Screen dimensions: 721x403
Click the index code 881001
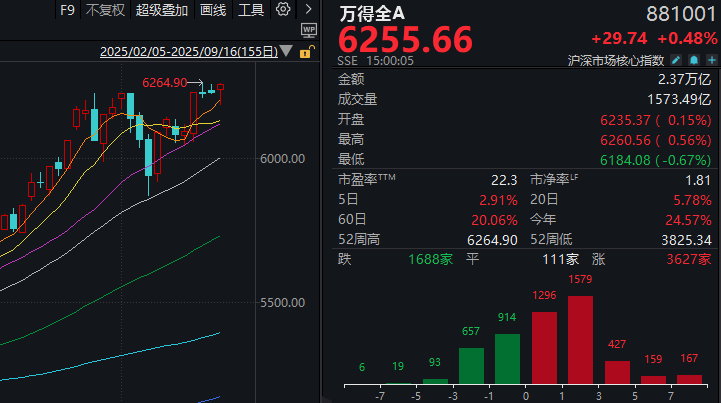coord(684,11)
